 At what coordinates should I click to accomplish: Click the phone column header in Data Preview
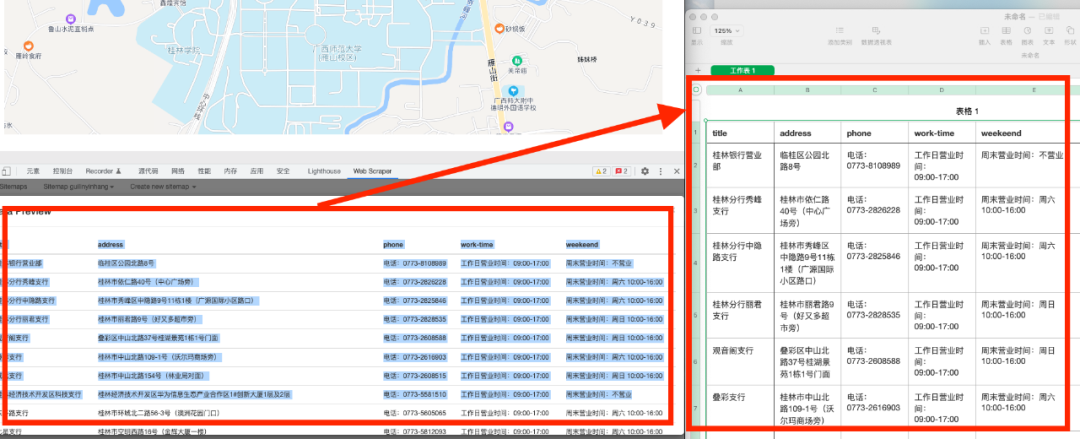click(393, 244)
